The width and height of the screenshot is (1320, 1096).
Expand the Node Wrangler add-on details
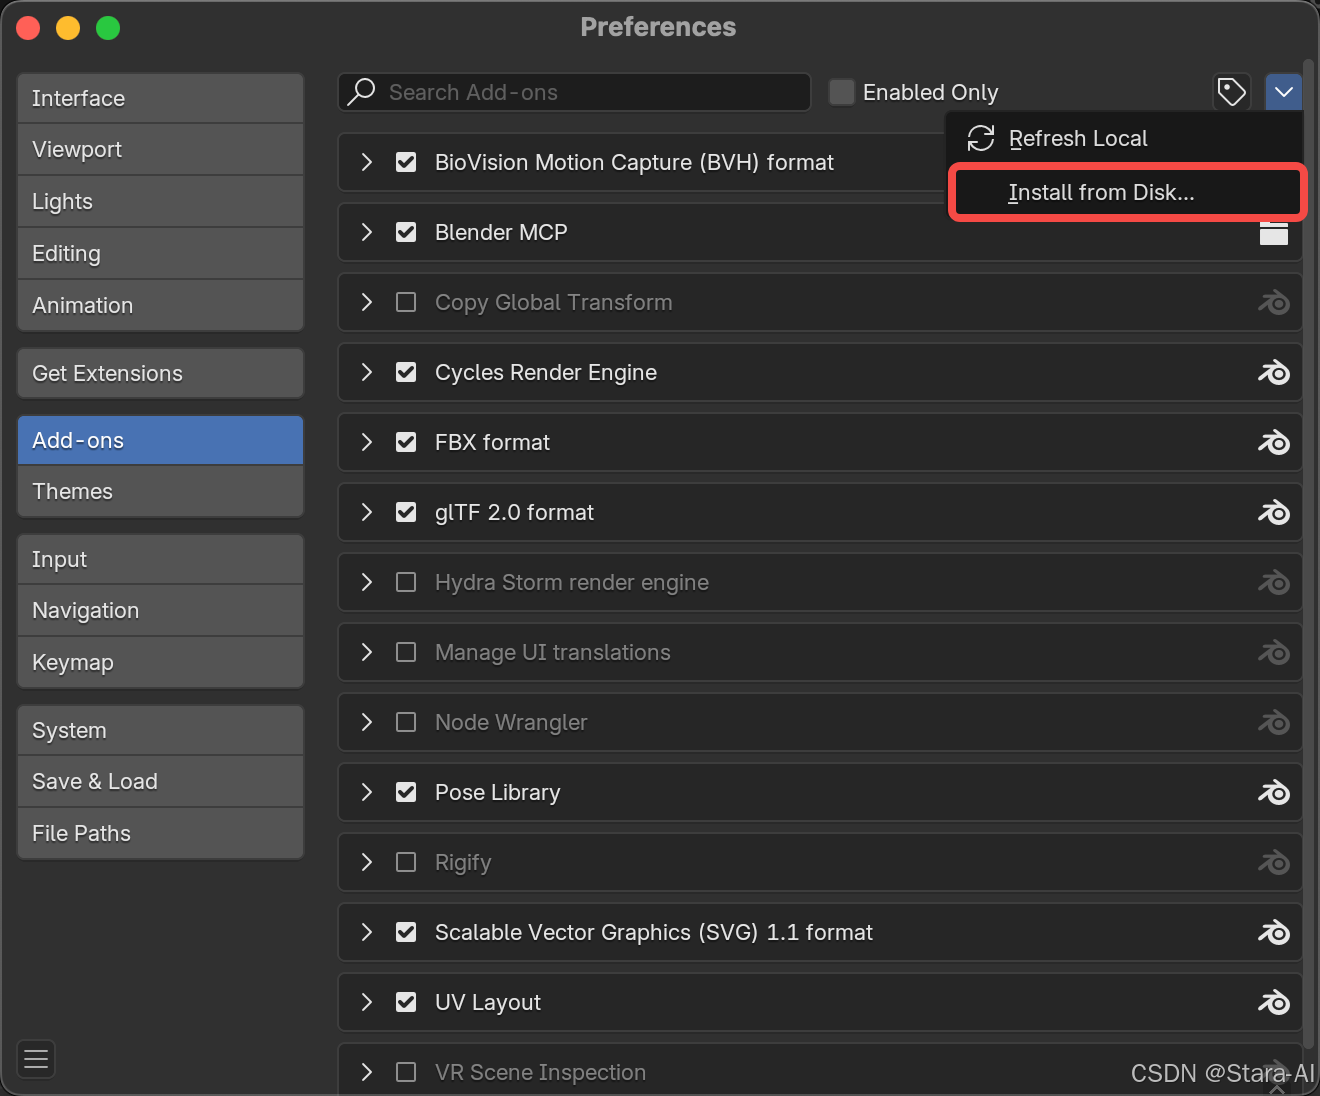(x=367, y=722)
